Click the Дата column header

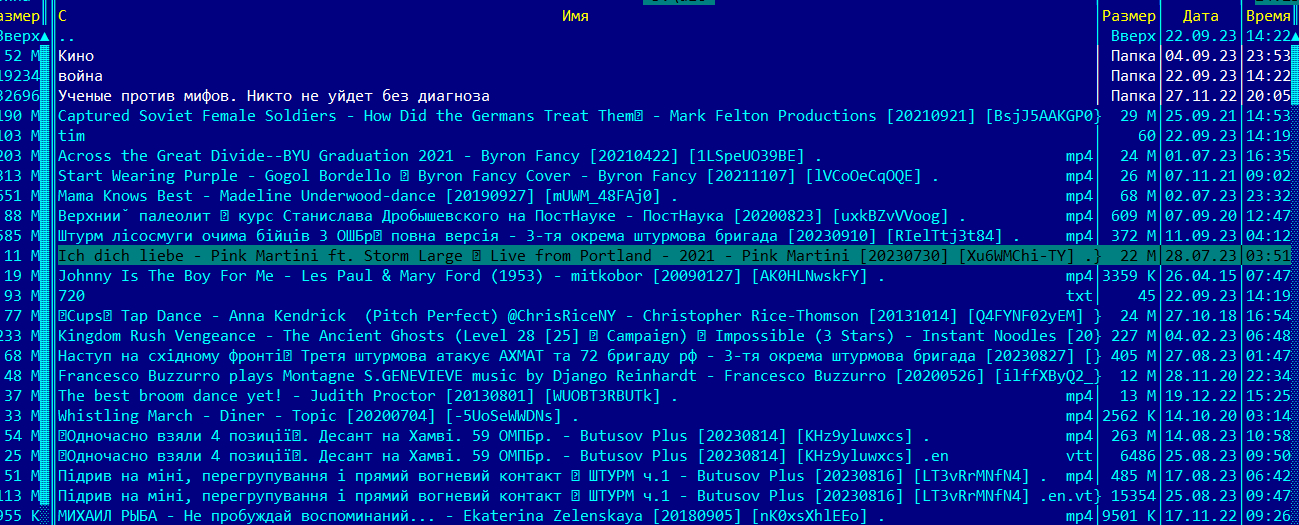pyautogui.click(x=1200, y=16)
